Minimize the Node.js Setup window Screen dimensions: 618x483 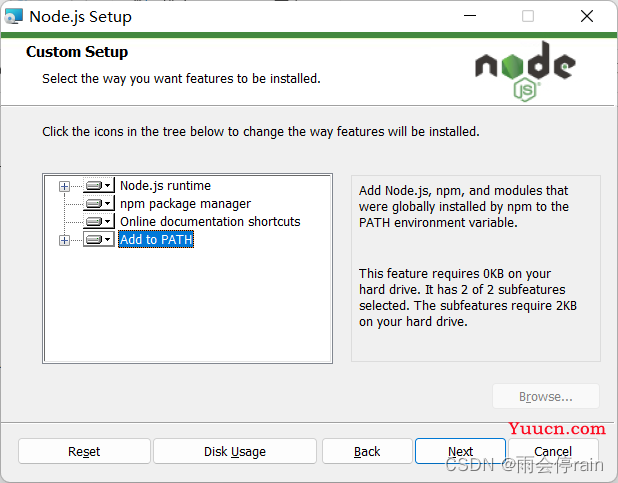(470, 16)
